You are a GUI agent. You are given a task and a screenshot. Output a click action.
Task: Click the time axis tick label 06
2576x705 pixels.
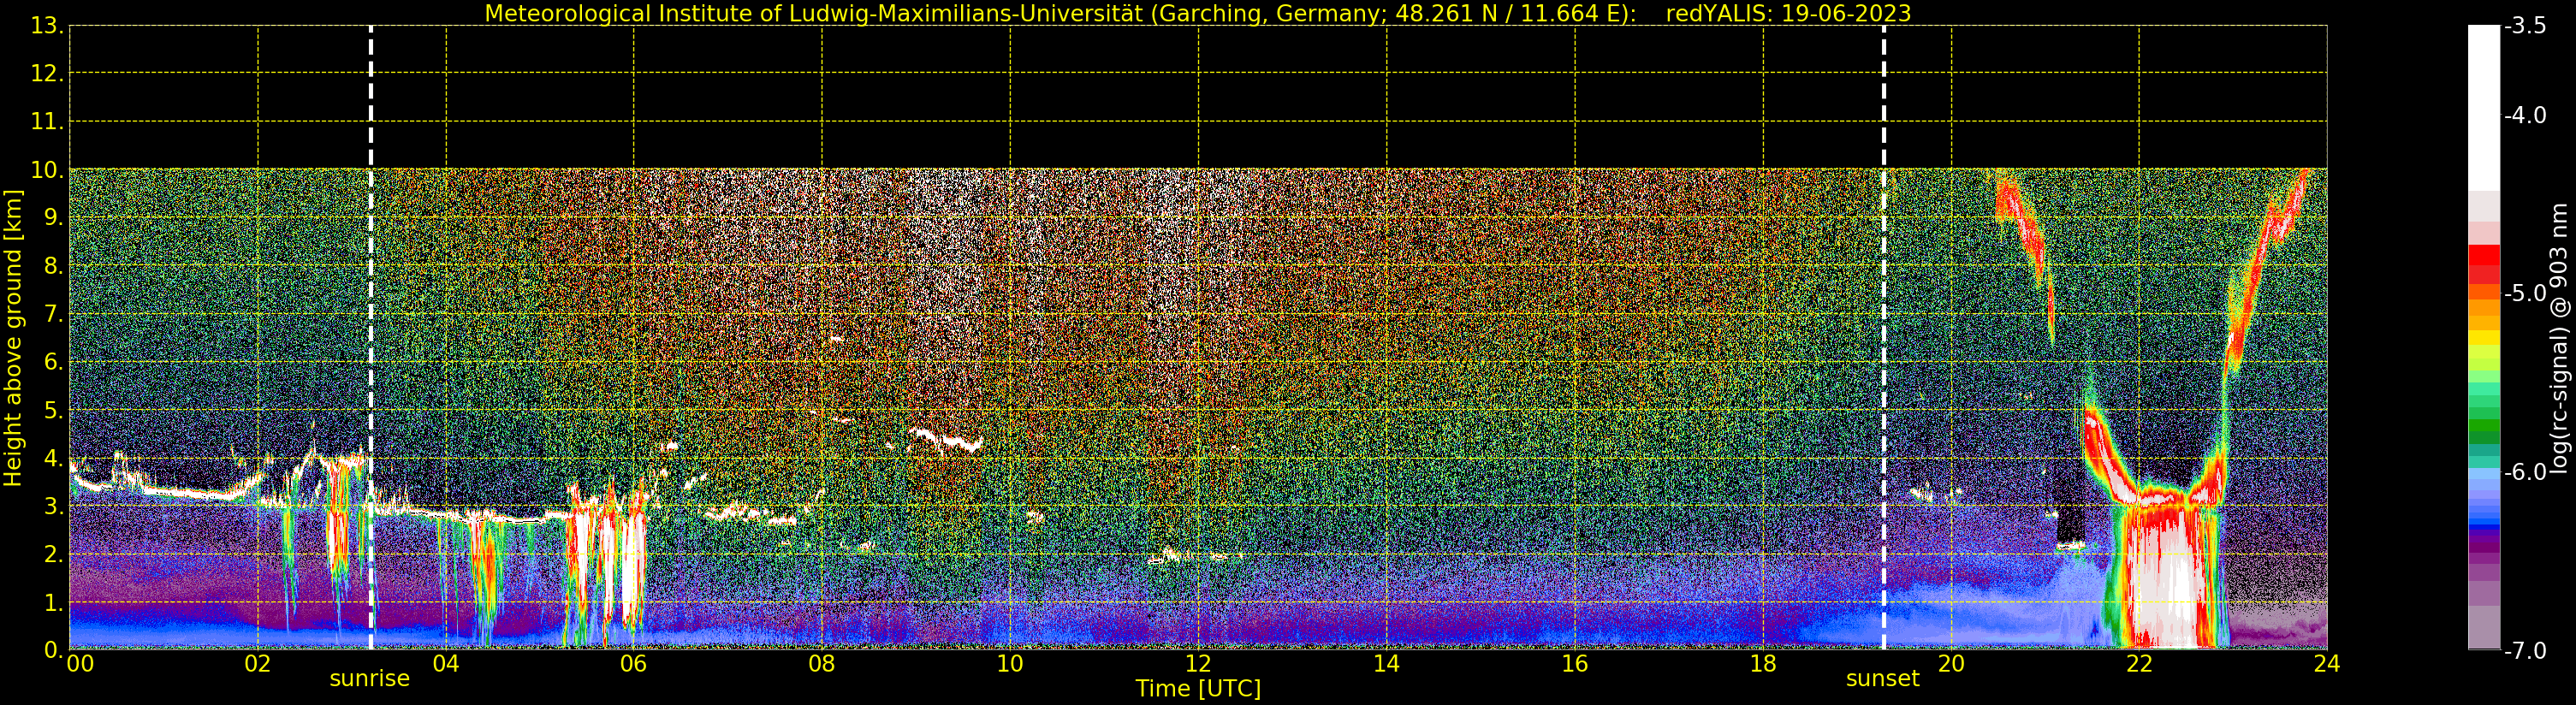(x=634, y=664)
